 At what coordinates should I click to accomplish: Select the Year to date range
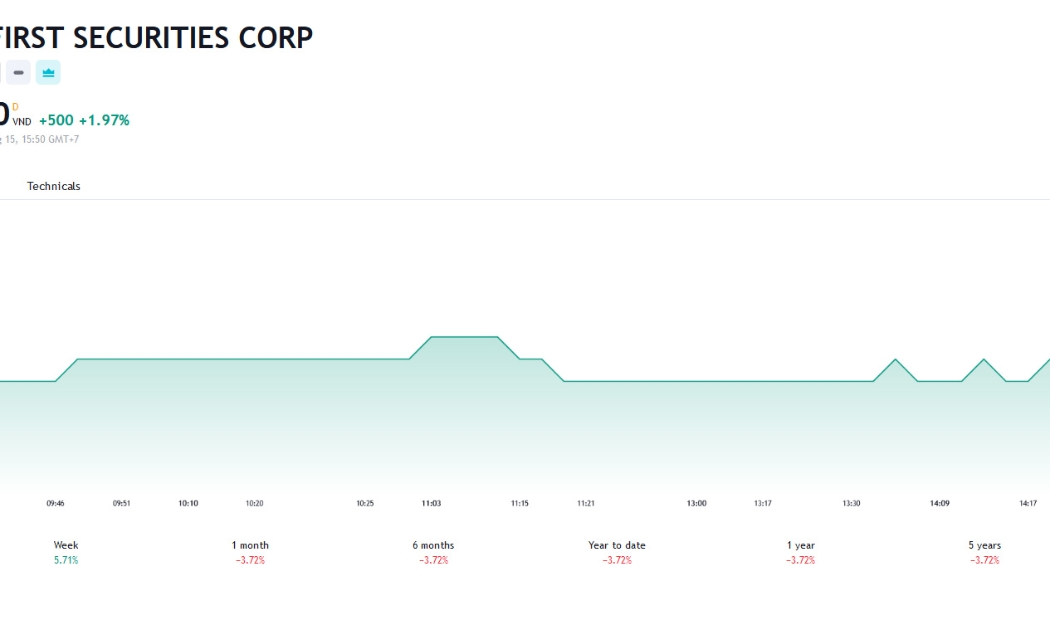[617, 552]
